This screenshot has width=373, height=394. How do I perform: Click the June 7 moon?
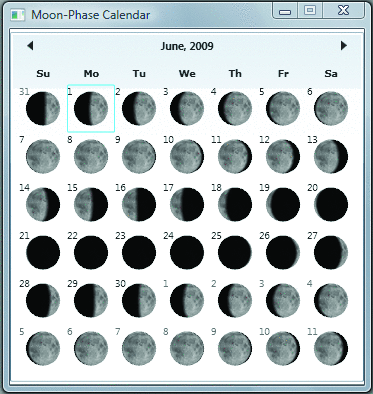43,156
